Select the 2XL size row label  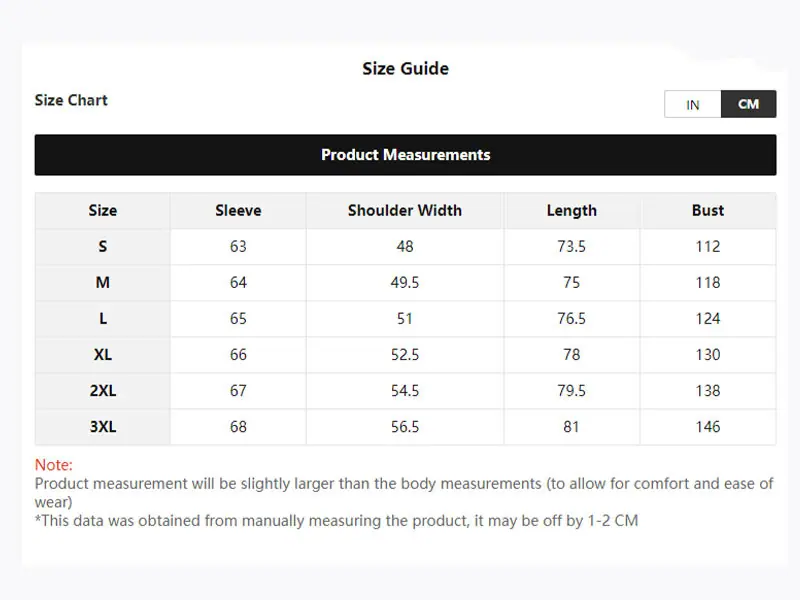tap(103, 391)
